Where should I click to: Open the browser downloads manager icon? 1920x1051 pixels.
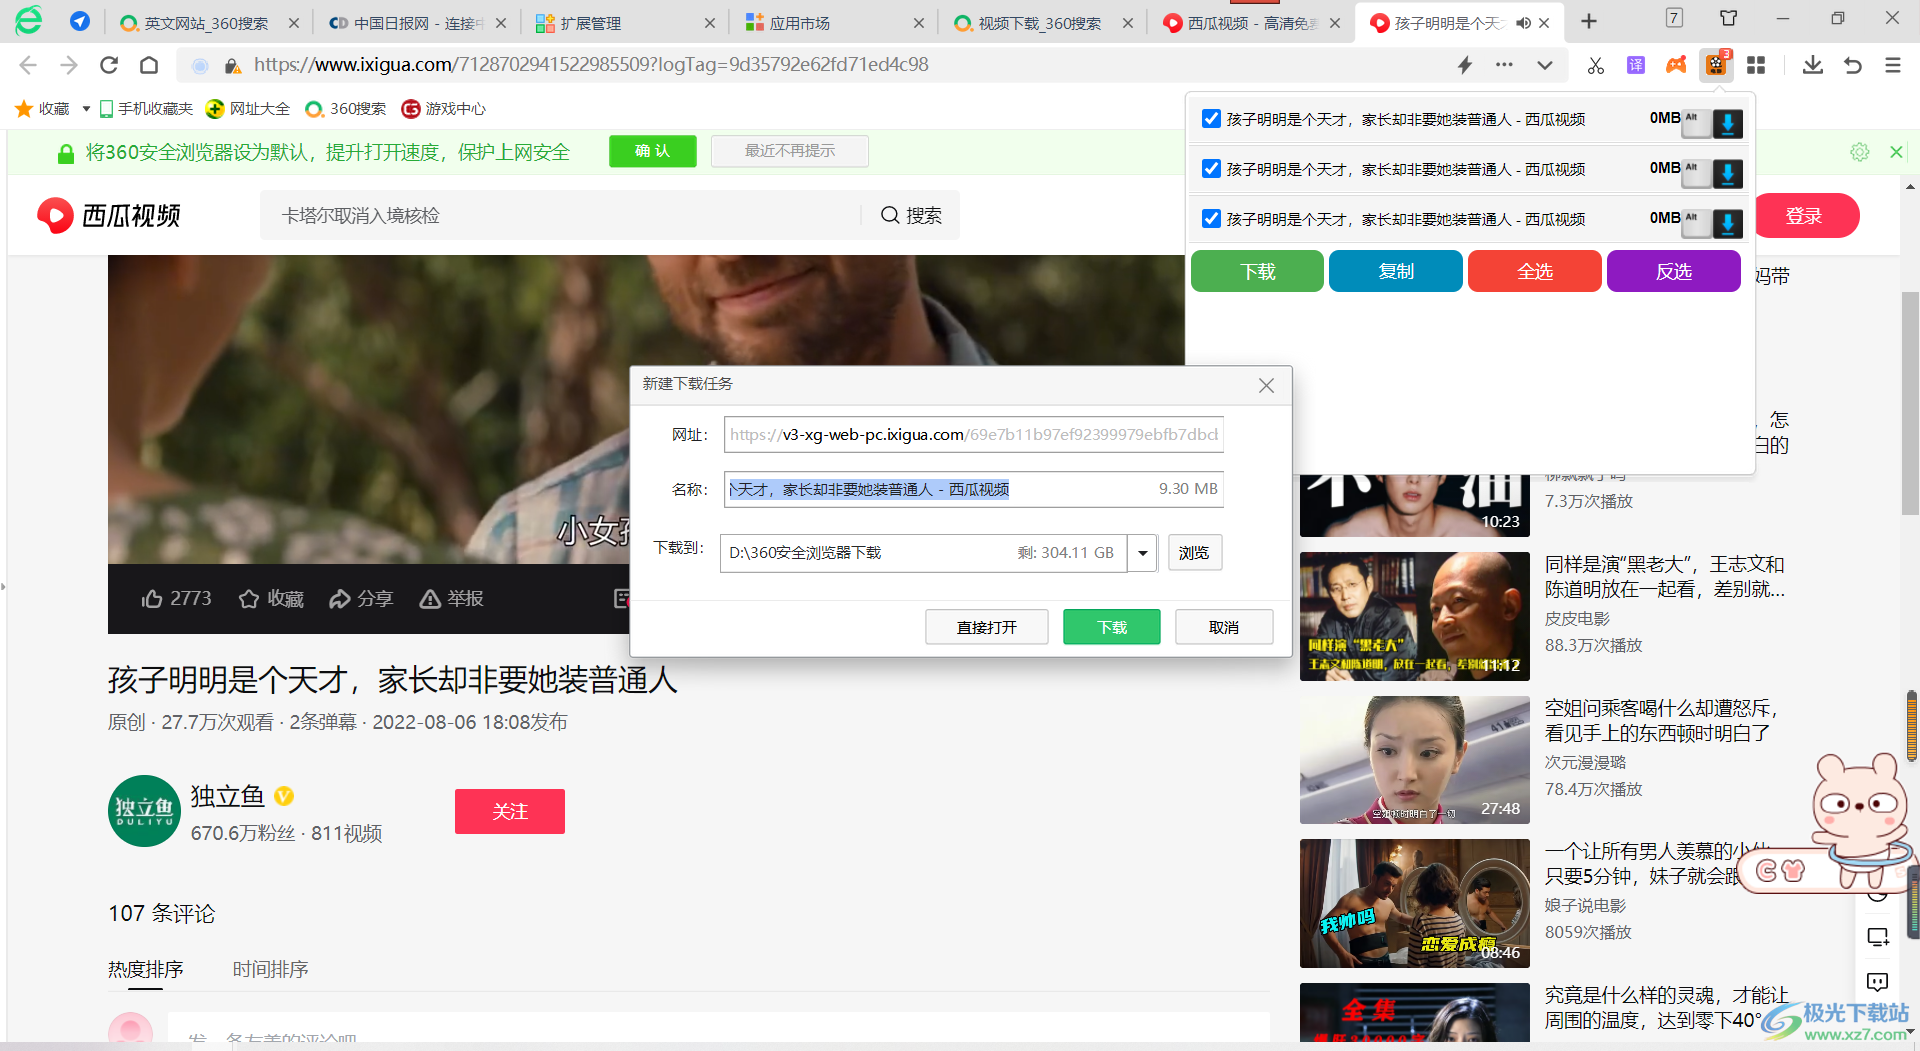[1812, 66]
